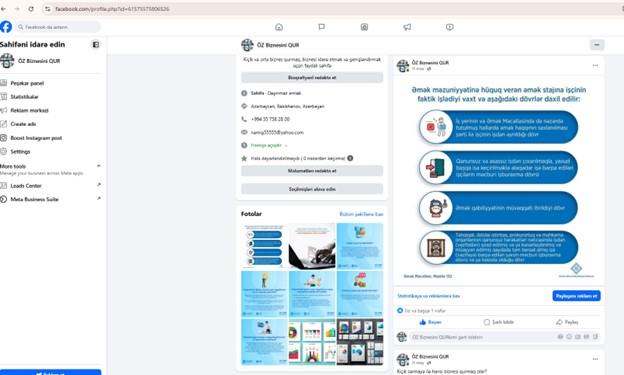Viewport: 624px width, 375px height.
Task: Like the post with Bəyən button
Action: click(x=431, y=322)
